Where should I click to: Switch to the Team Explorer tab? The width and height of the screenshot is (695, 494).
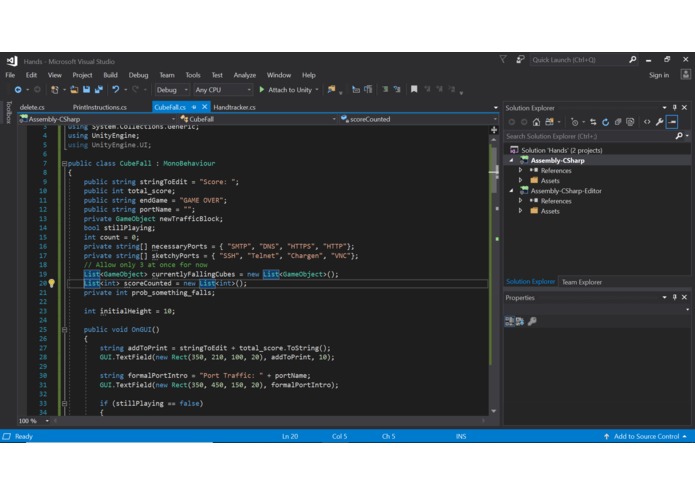click(x=582, y=282)
